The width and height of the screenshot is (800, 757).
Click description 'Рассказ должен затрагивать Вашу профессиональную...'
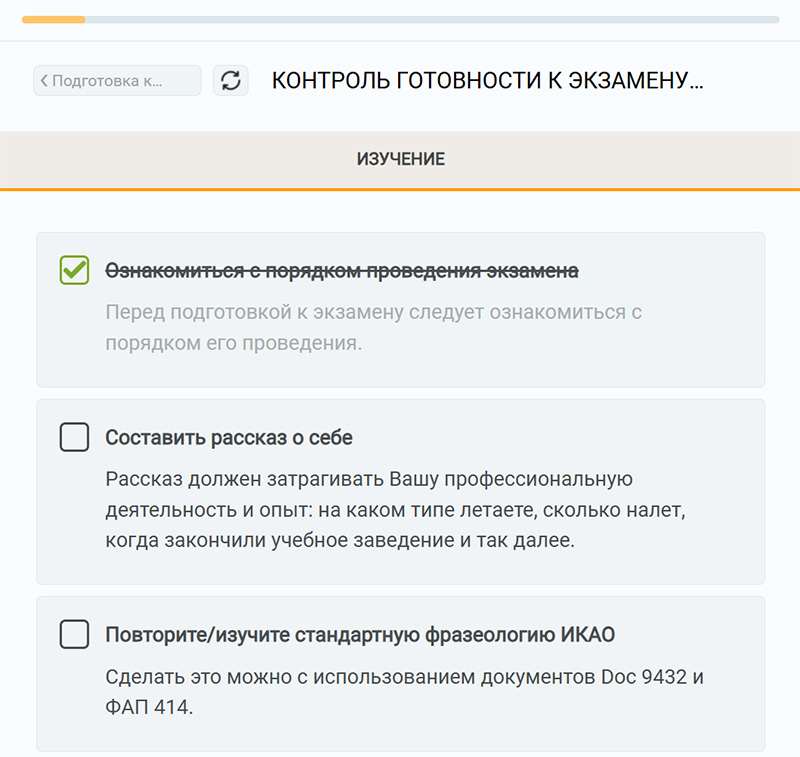(x=395, y=510)
